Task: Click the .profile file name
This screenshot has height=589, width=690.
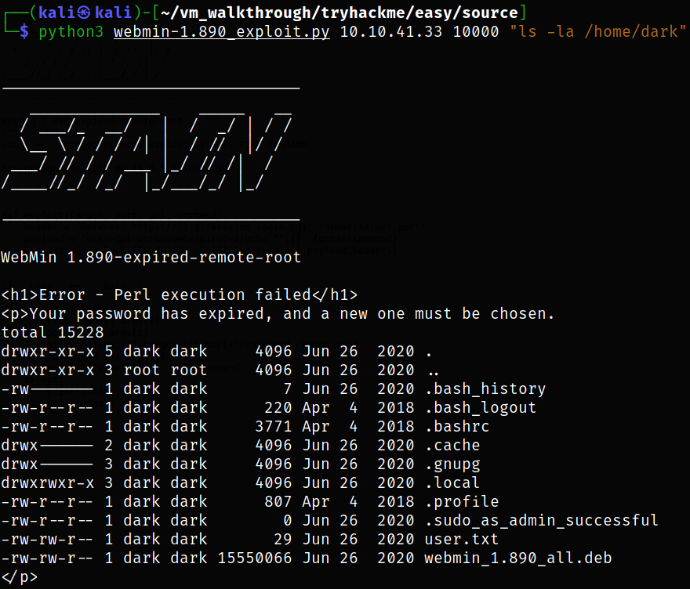Action: [462, 502]
